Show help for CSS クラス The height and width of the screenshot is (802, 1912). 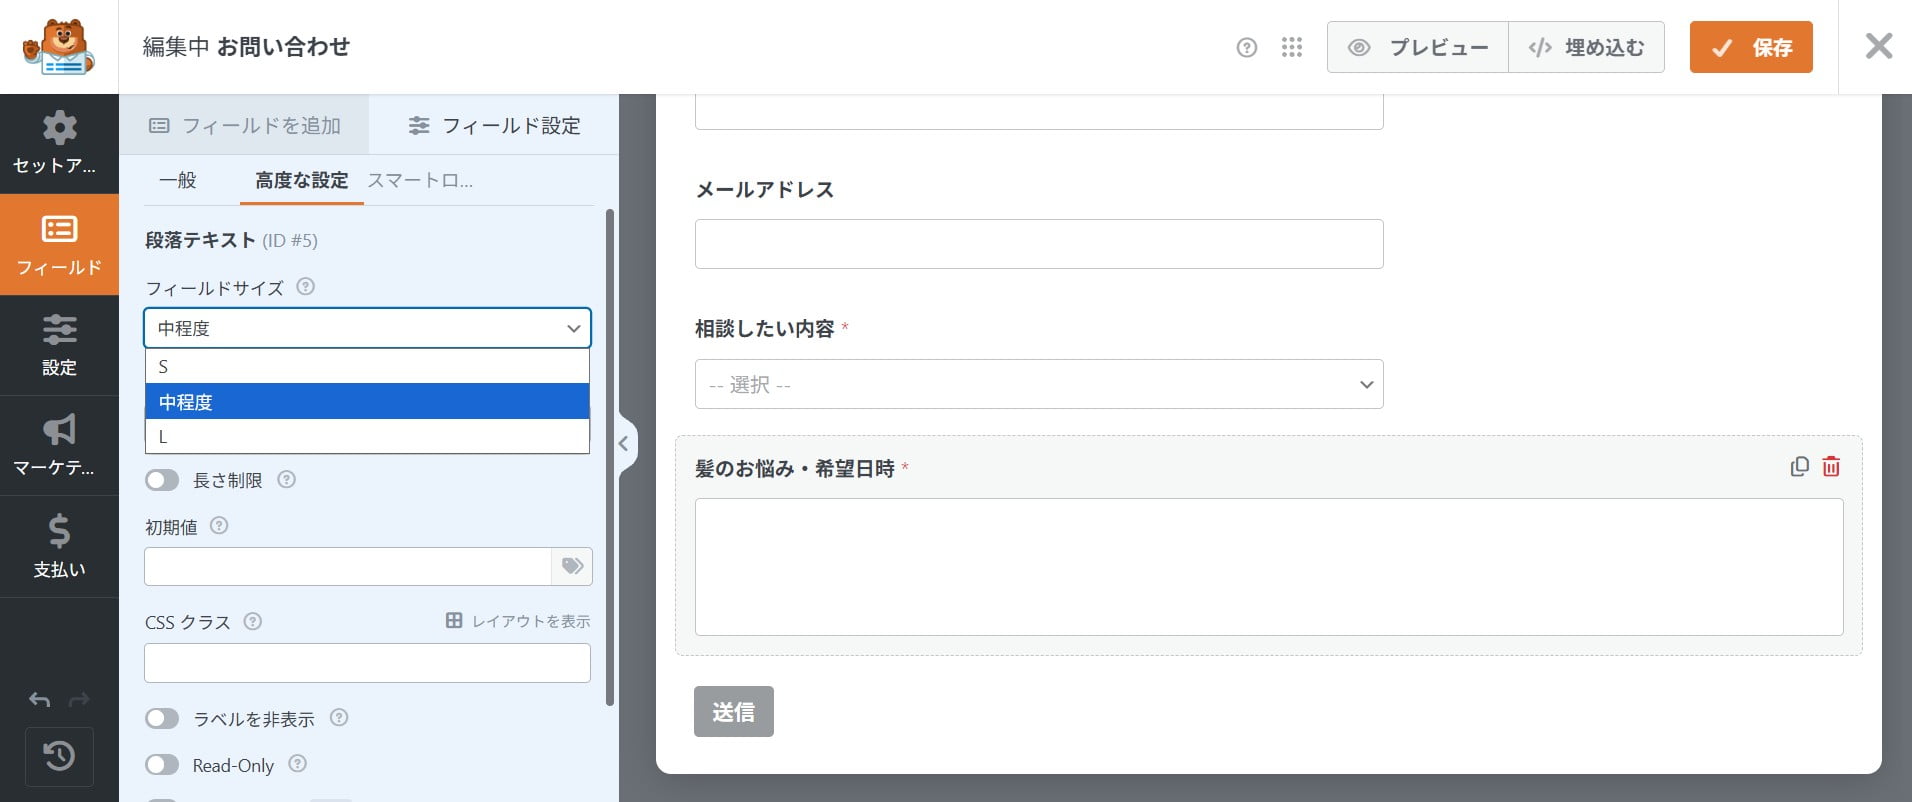pyautogui.click(x=253, y=621)
